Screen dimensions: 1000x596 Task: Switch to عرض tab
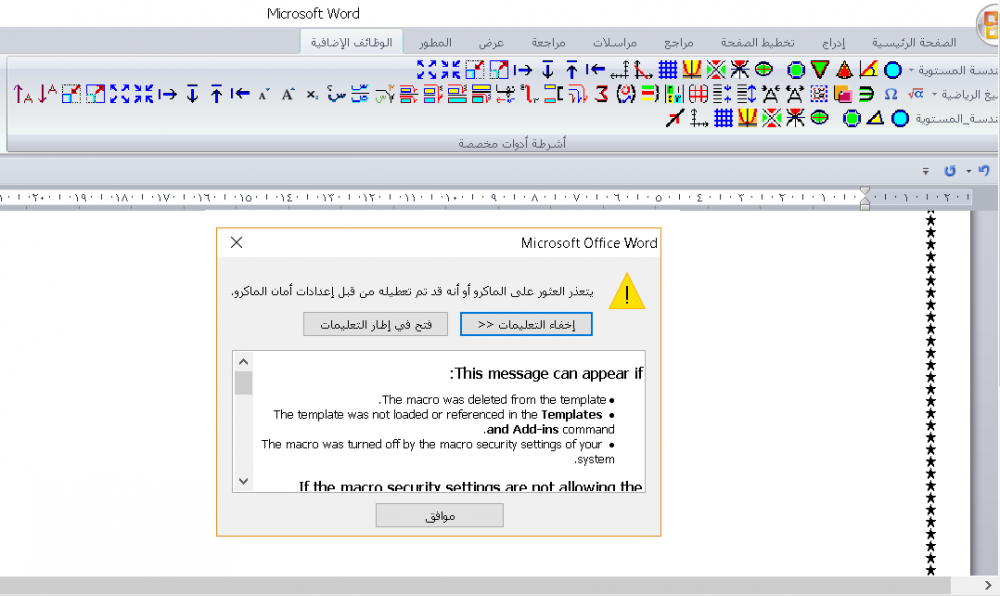coord(491,42)
